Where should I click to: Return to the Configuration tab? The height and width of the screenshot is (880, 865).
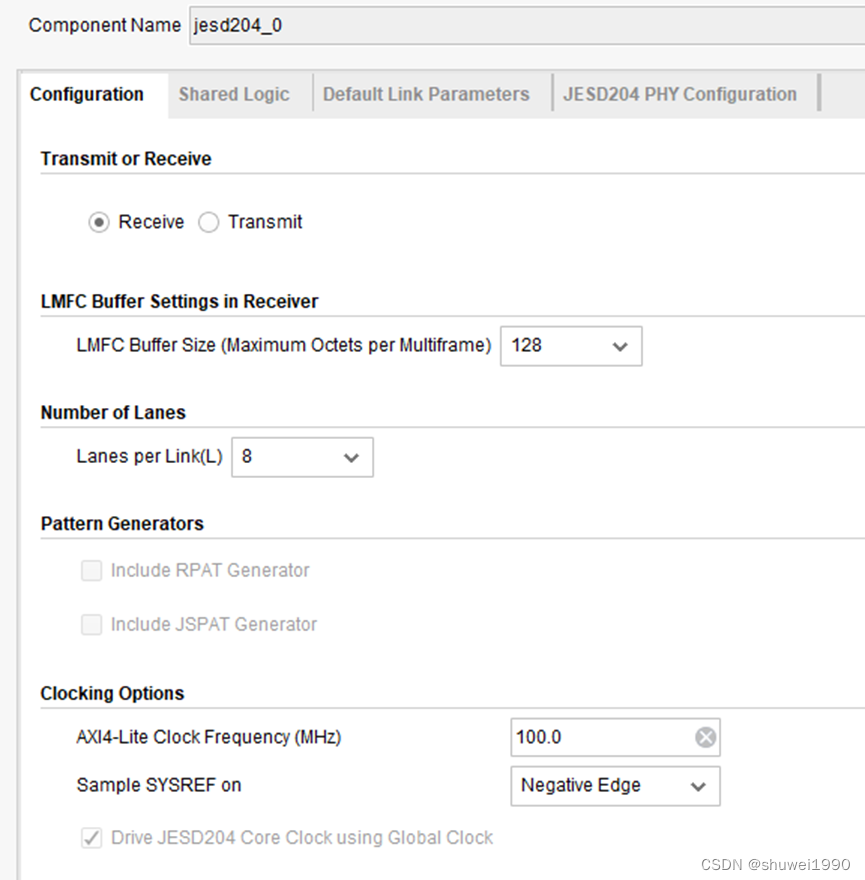pyautogui.click(x=88, y=93)
